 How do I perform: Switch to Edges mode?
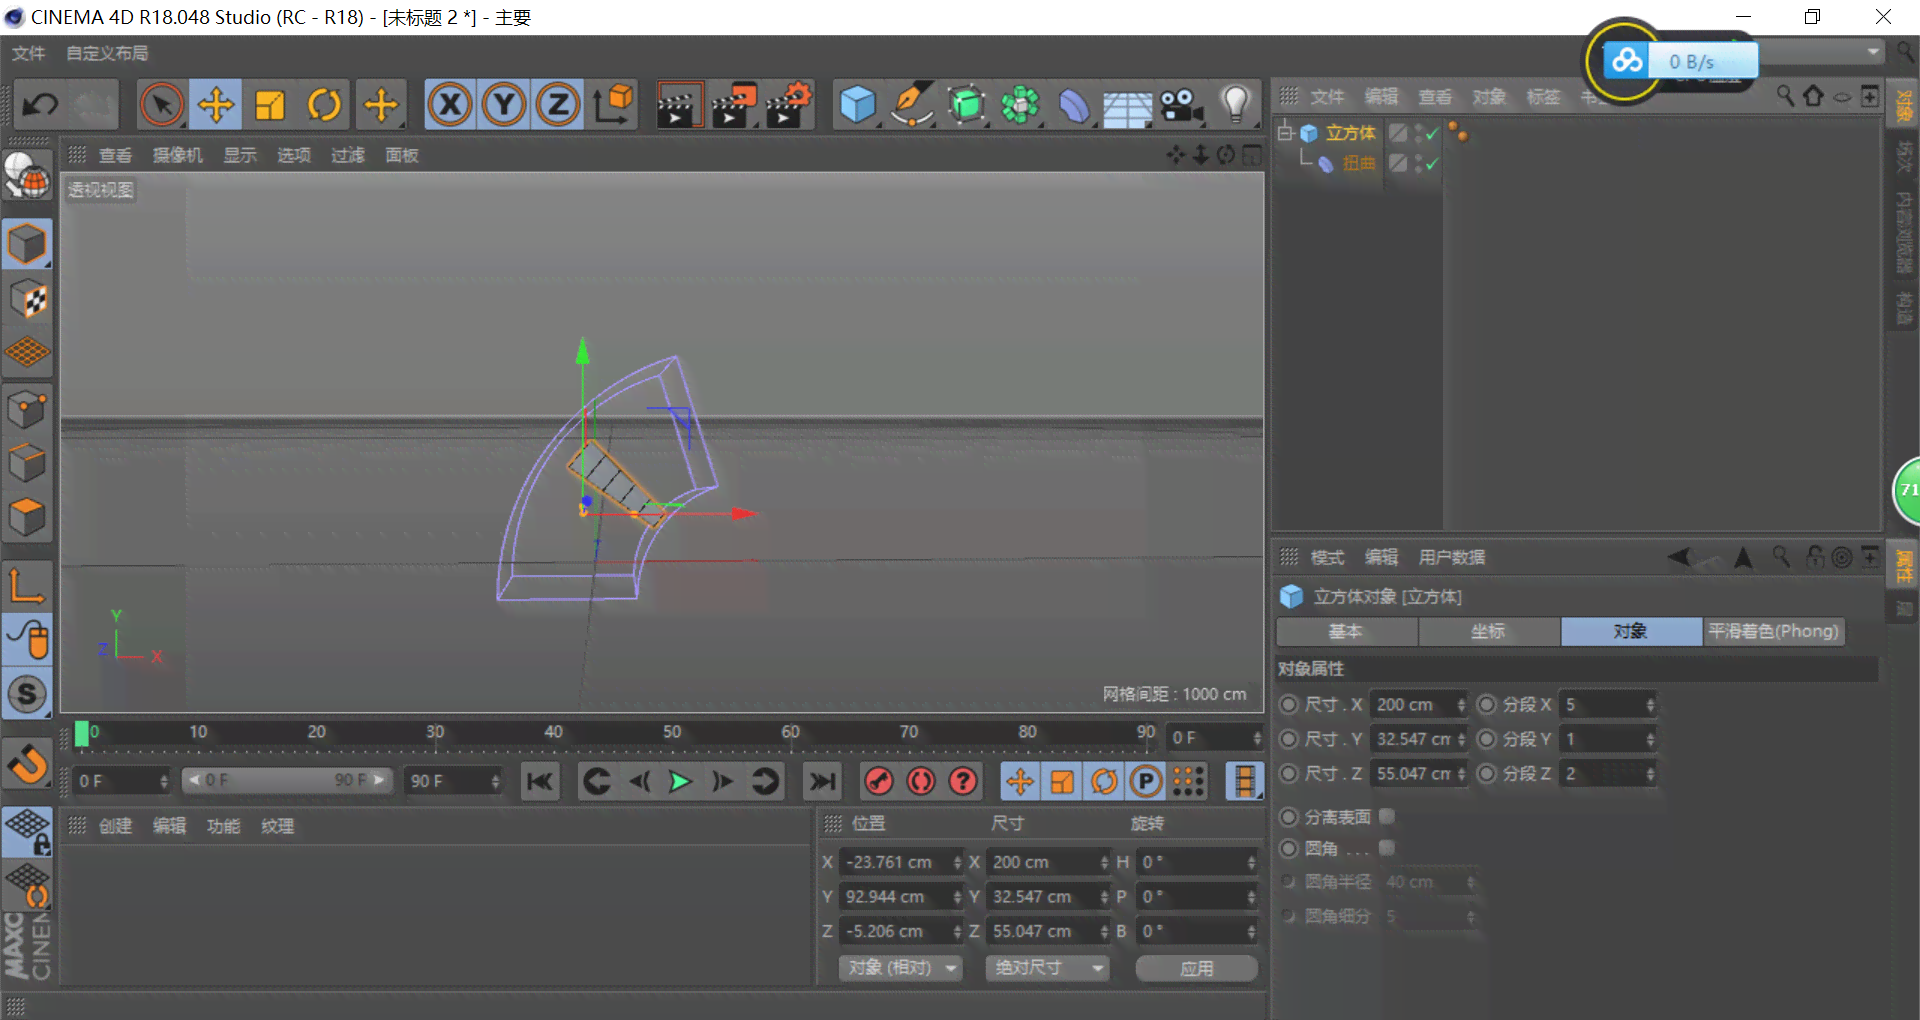pyautogui.click(x=27, y=462)
